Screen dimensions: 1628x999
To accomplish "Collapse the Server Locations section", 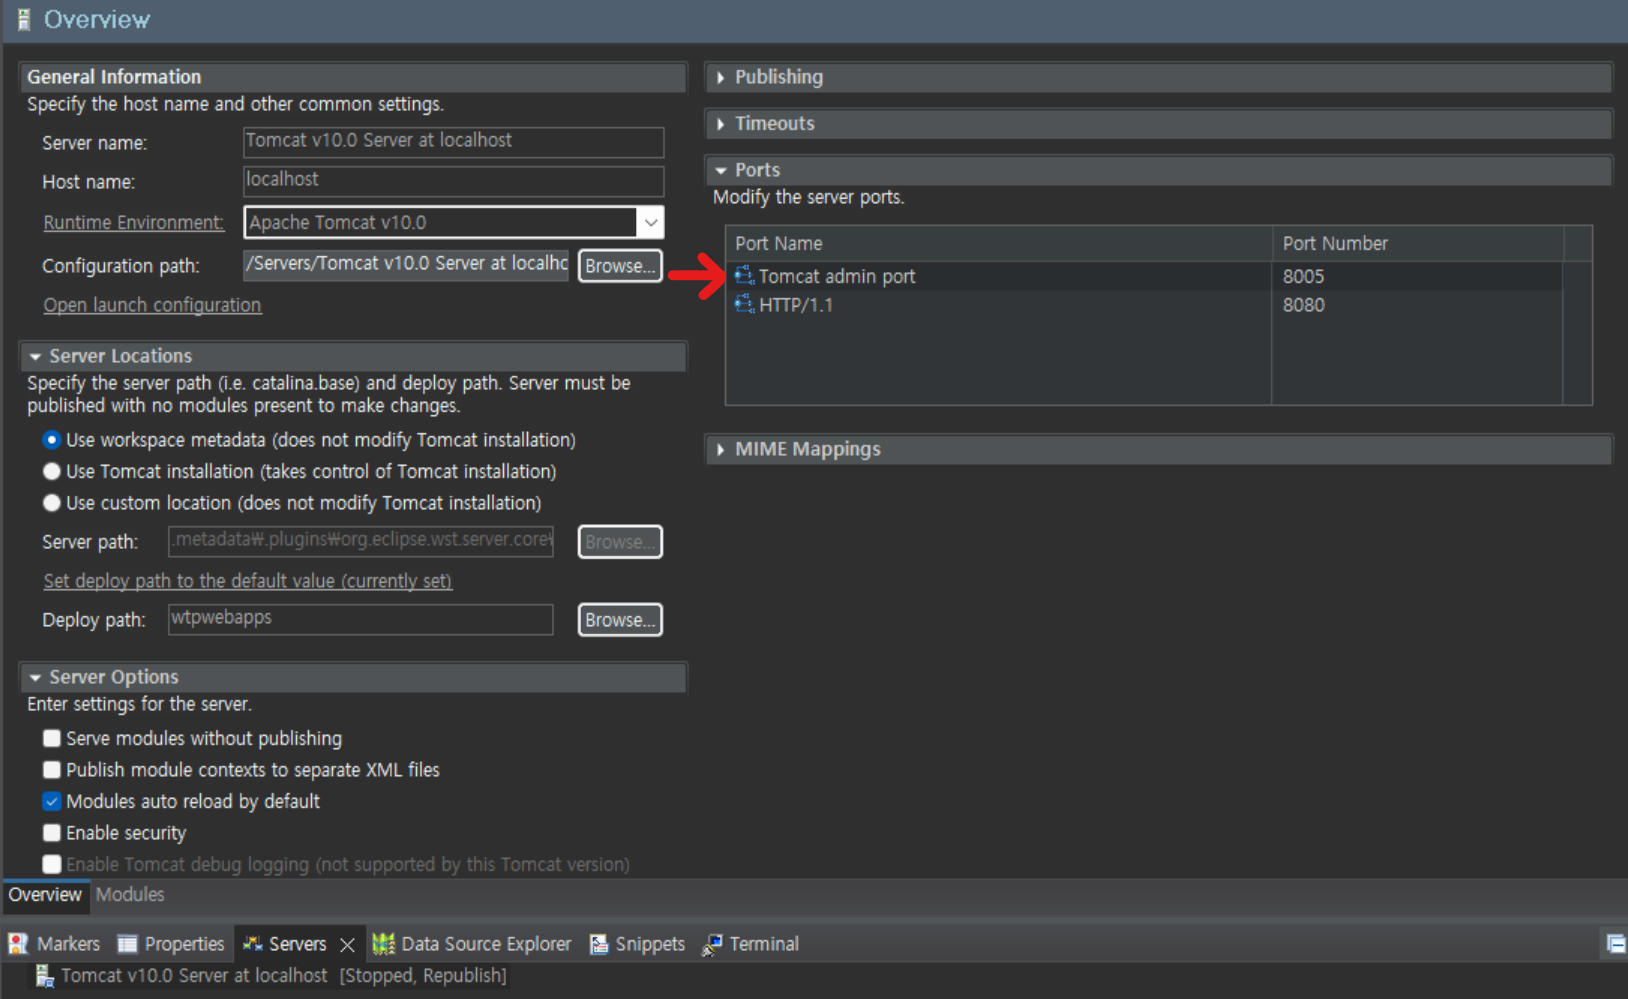I will (x=35, y=356).
